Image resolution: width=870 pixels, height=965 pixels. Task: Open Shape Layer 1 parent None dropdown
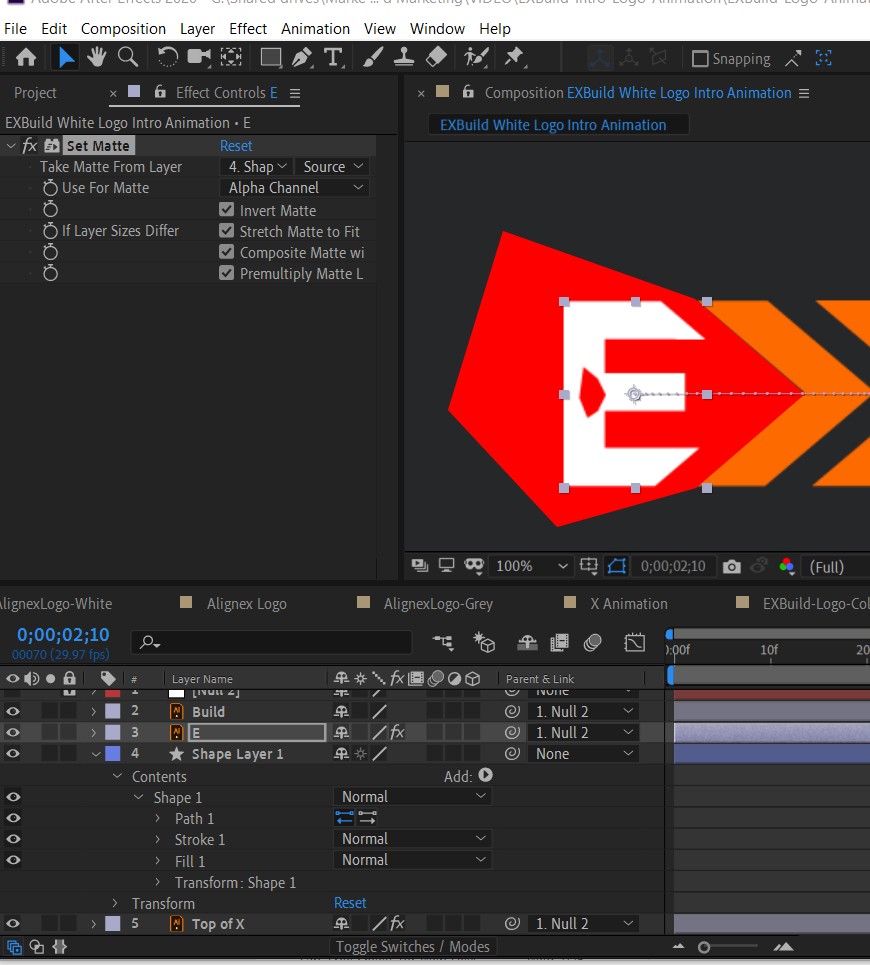583,754
